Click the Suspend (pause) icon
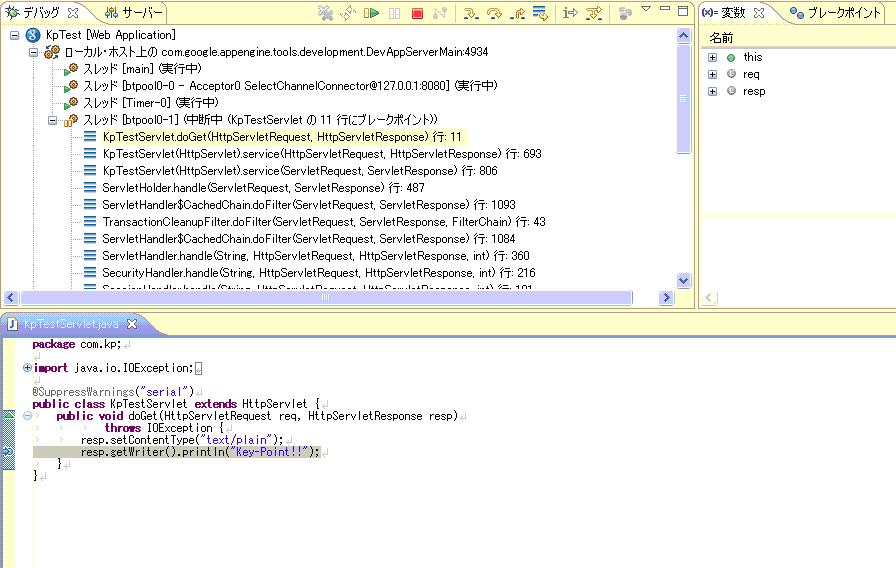The image size is (896, 568). pos(394,13)
